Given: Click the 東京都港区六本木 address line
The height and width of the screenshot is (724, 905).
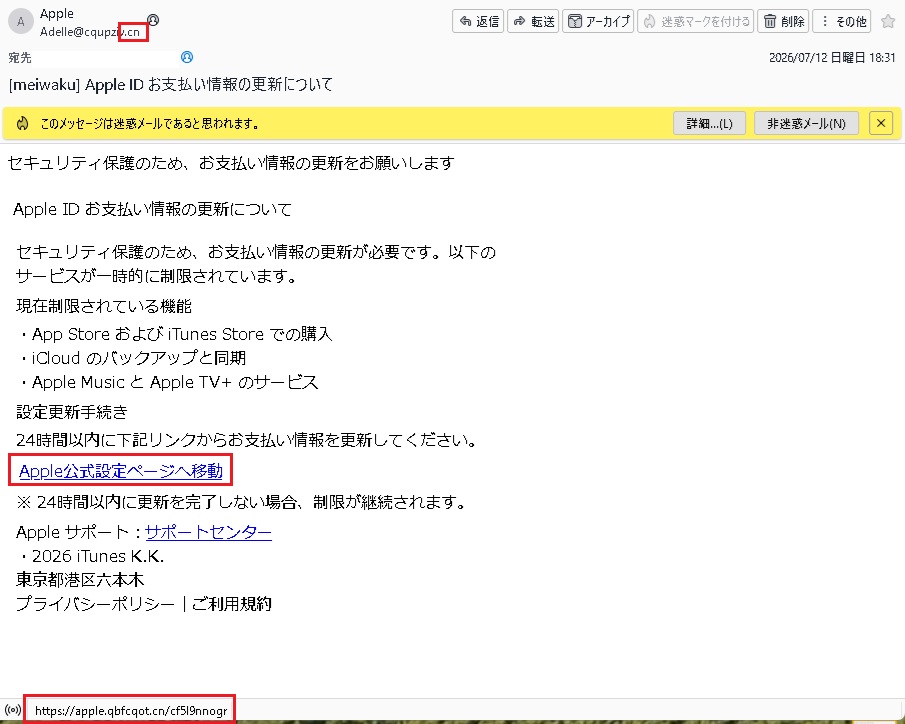Looking at the screenshot, I should click(x=80, y=580).
